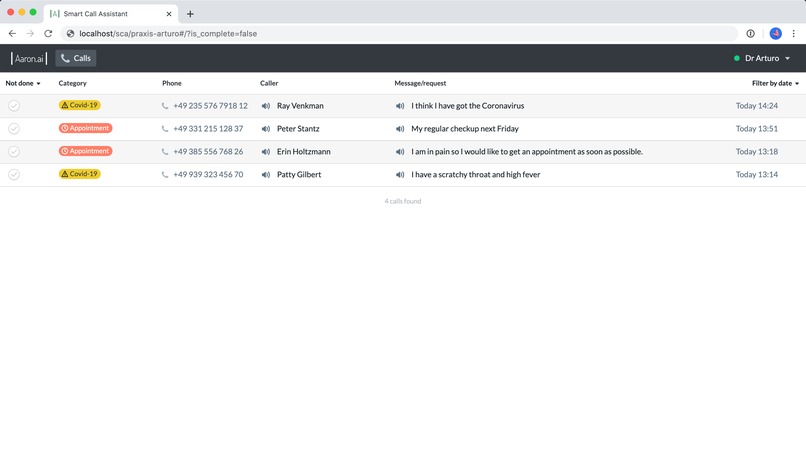Click phone number +49 385 556 768 26
Screen dimensions: 806x453
(208, 152)
